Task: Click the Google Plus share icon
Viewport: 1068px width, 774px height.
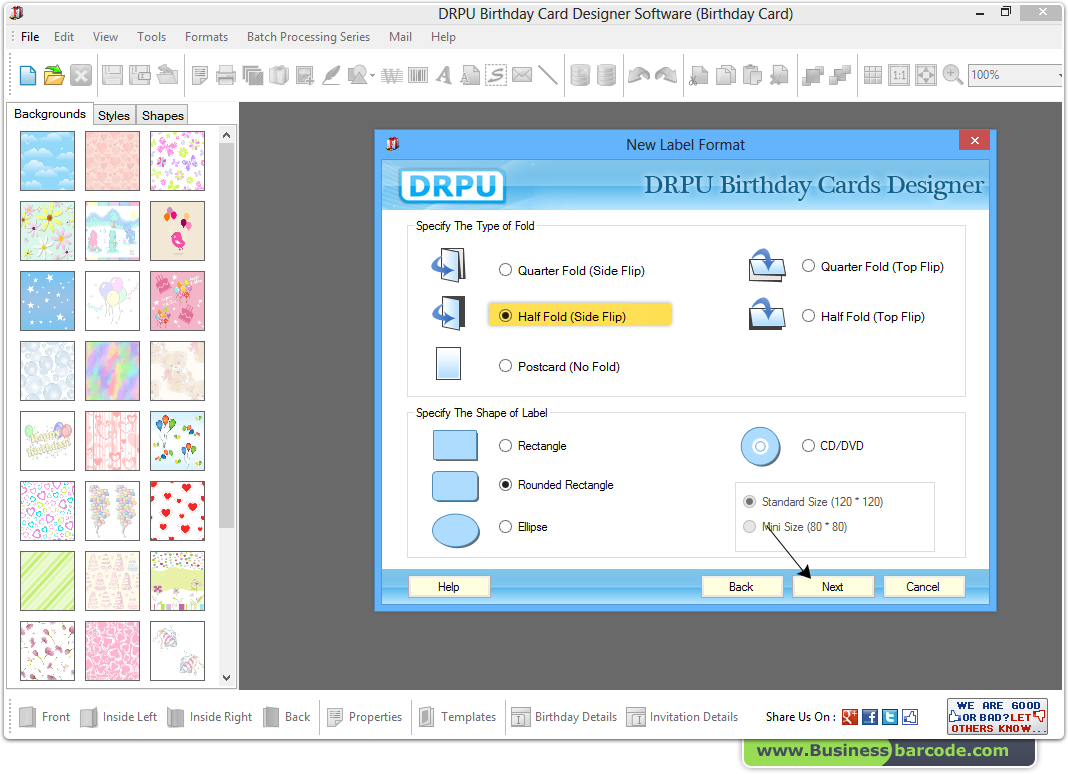Action: 849,717
